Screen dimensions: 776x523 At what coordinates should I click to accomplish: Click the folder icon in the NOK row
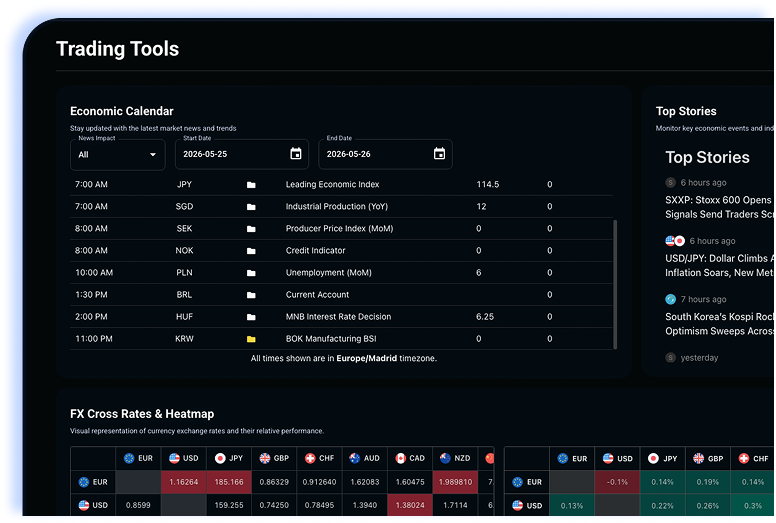(x=251, y=251)
